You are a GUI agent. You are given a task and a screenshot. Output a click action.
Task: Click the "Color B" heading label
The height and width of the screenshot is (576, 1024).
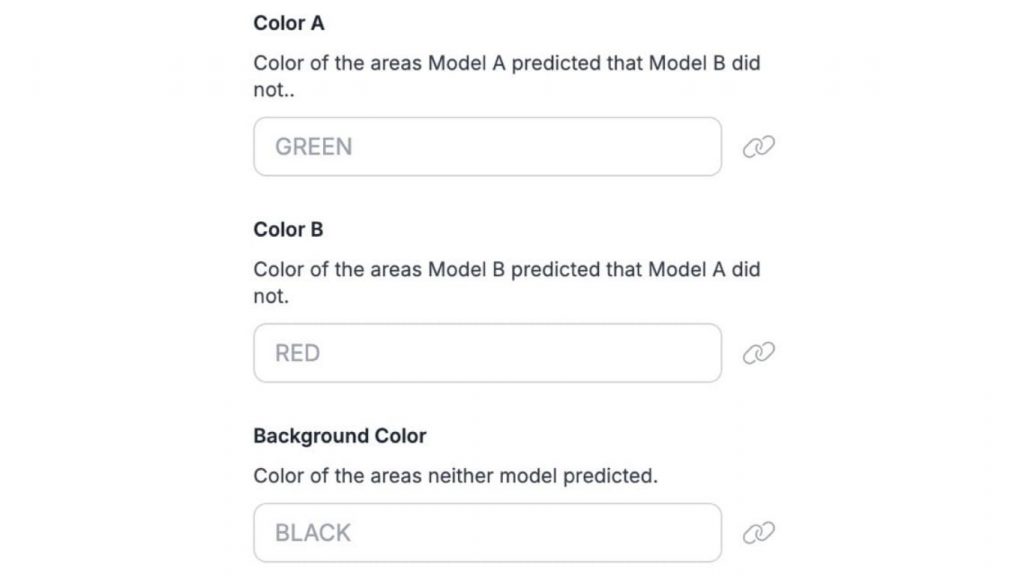(288, 229)
